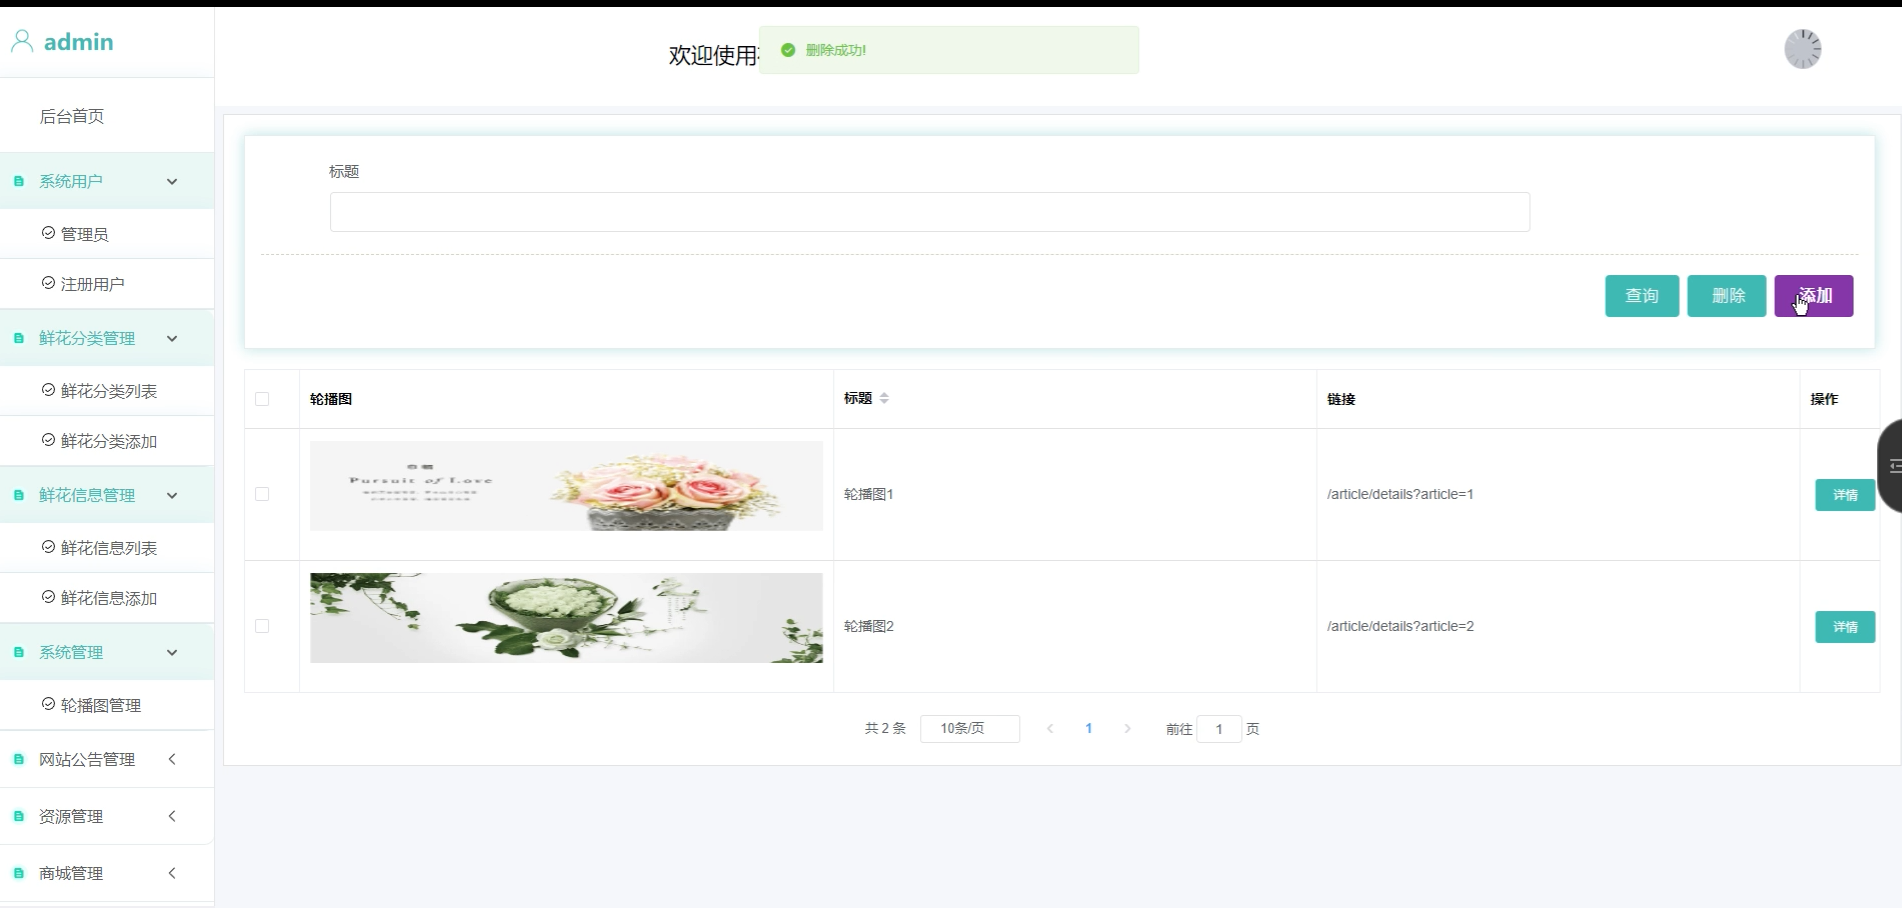Click the 鲜花信息管理 section document icon

(x=18, y=495)
